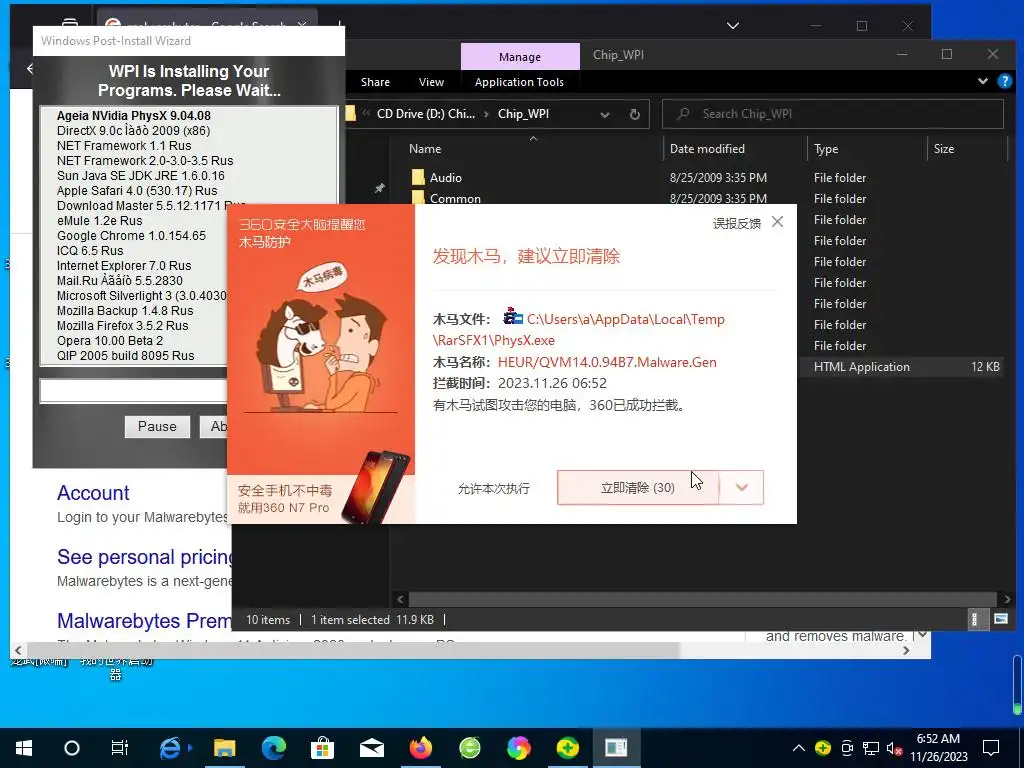Open the Account link in browser

[x=93, y=492]
